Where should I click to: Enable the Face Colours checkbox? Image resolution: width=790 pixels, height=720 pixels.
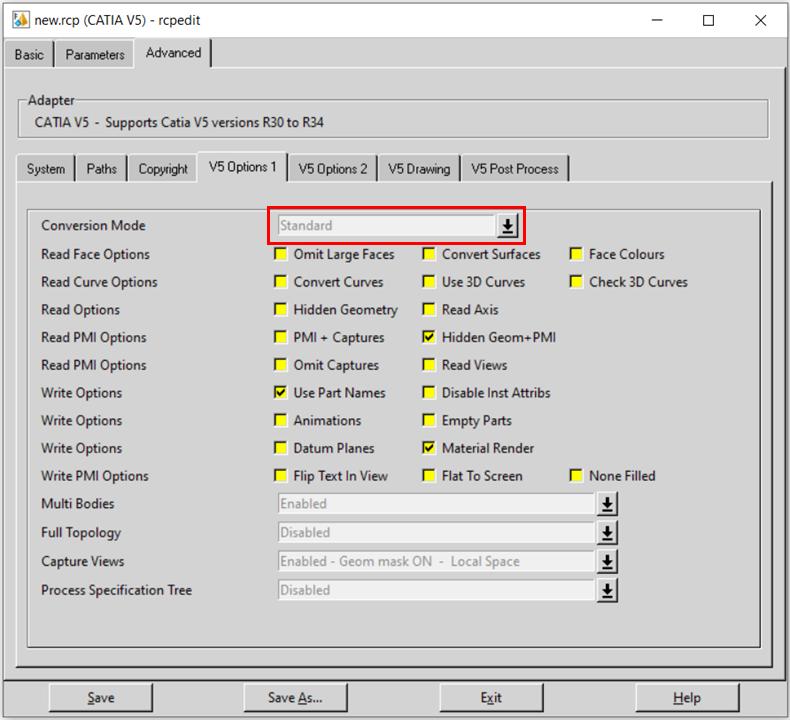pos(576,253)
